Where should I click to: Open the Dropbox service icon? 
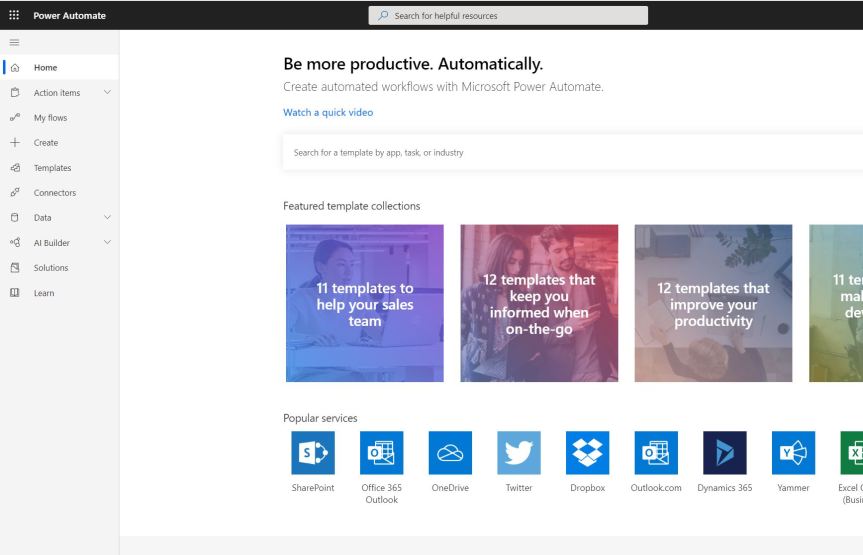pyautogui.click(x=587, y=453)
